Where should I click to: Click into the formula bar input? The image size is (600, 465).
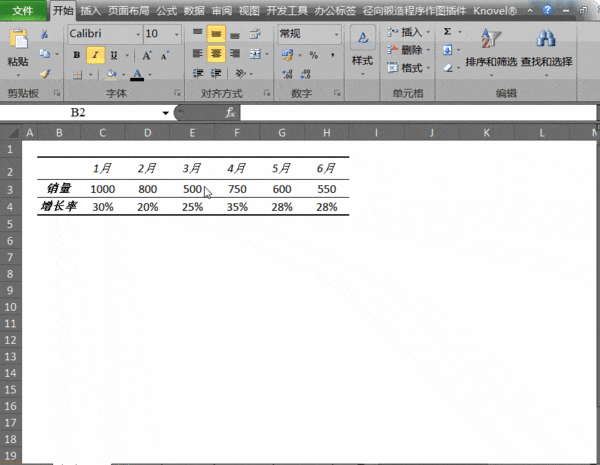(x=417, y=113)
